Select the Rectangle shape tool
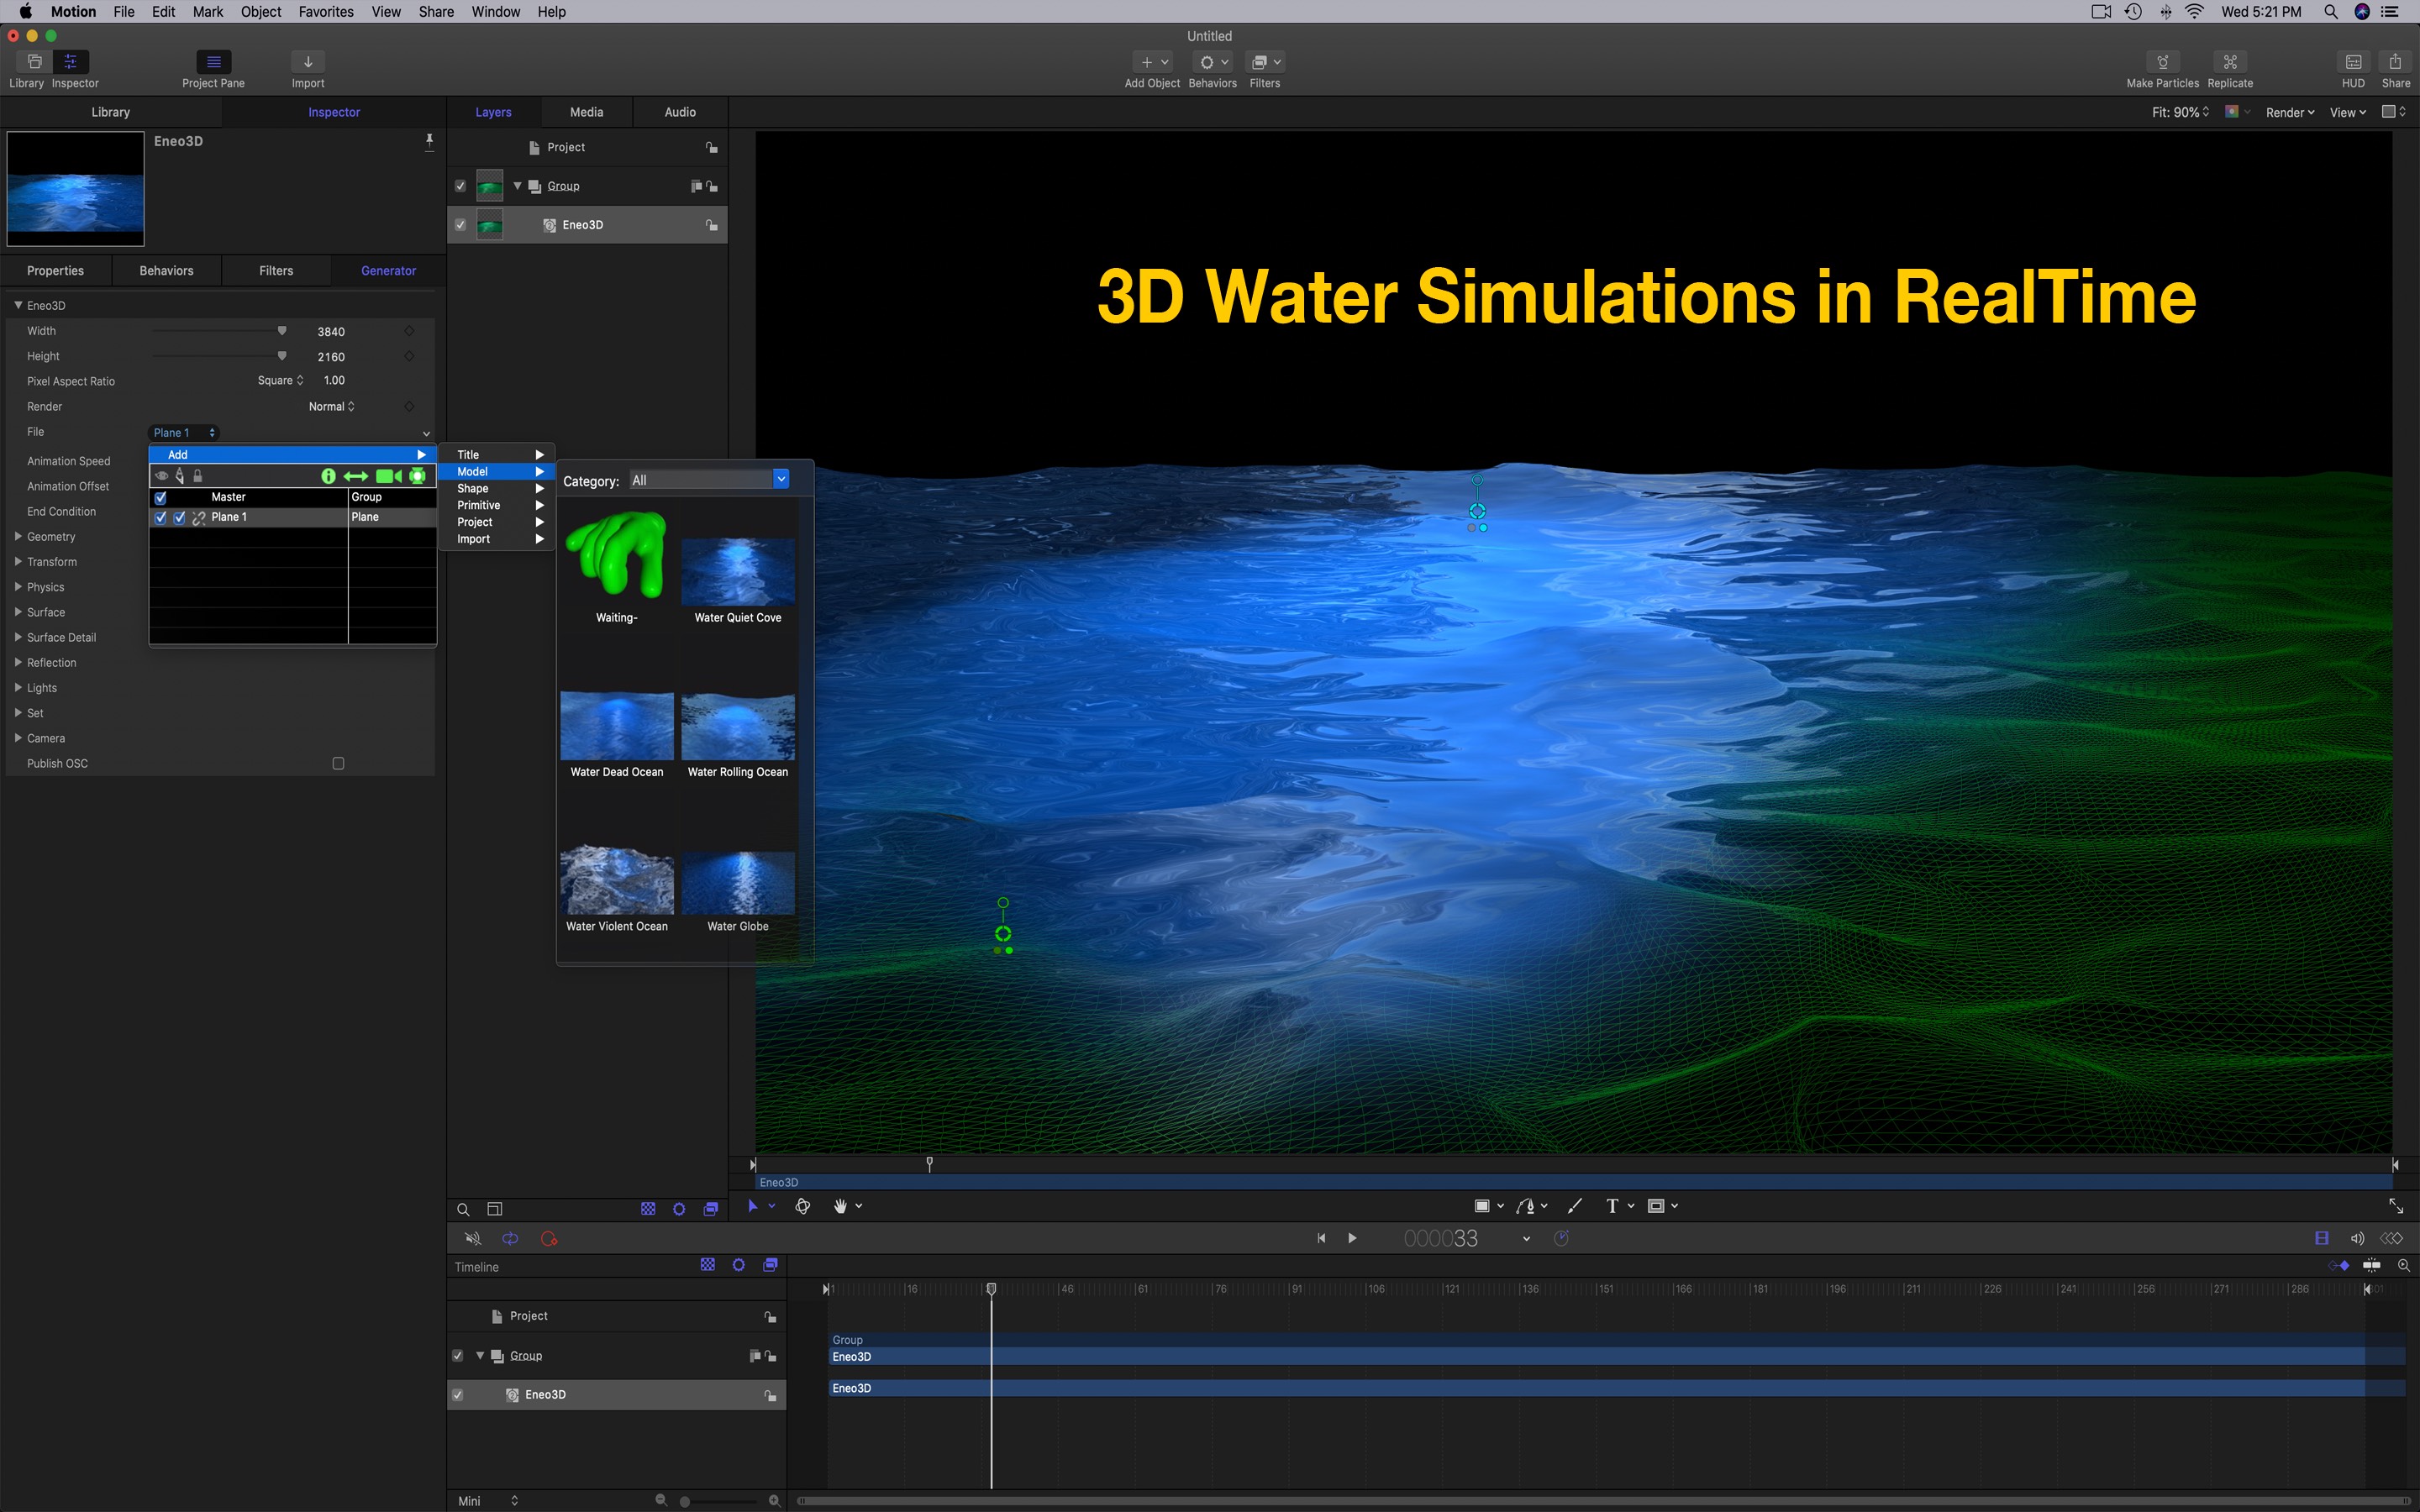Viewport: 2420px width, 1512px height. pos(1482,1206)
